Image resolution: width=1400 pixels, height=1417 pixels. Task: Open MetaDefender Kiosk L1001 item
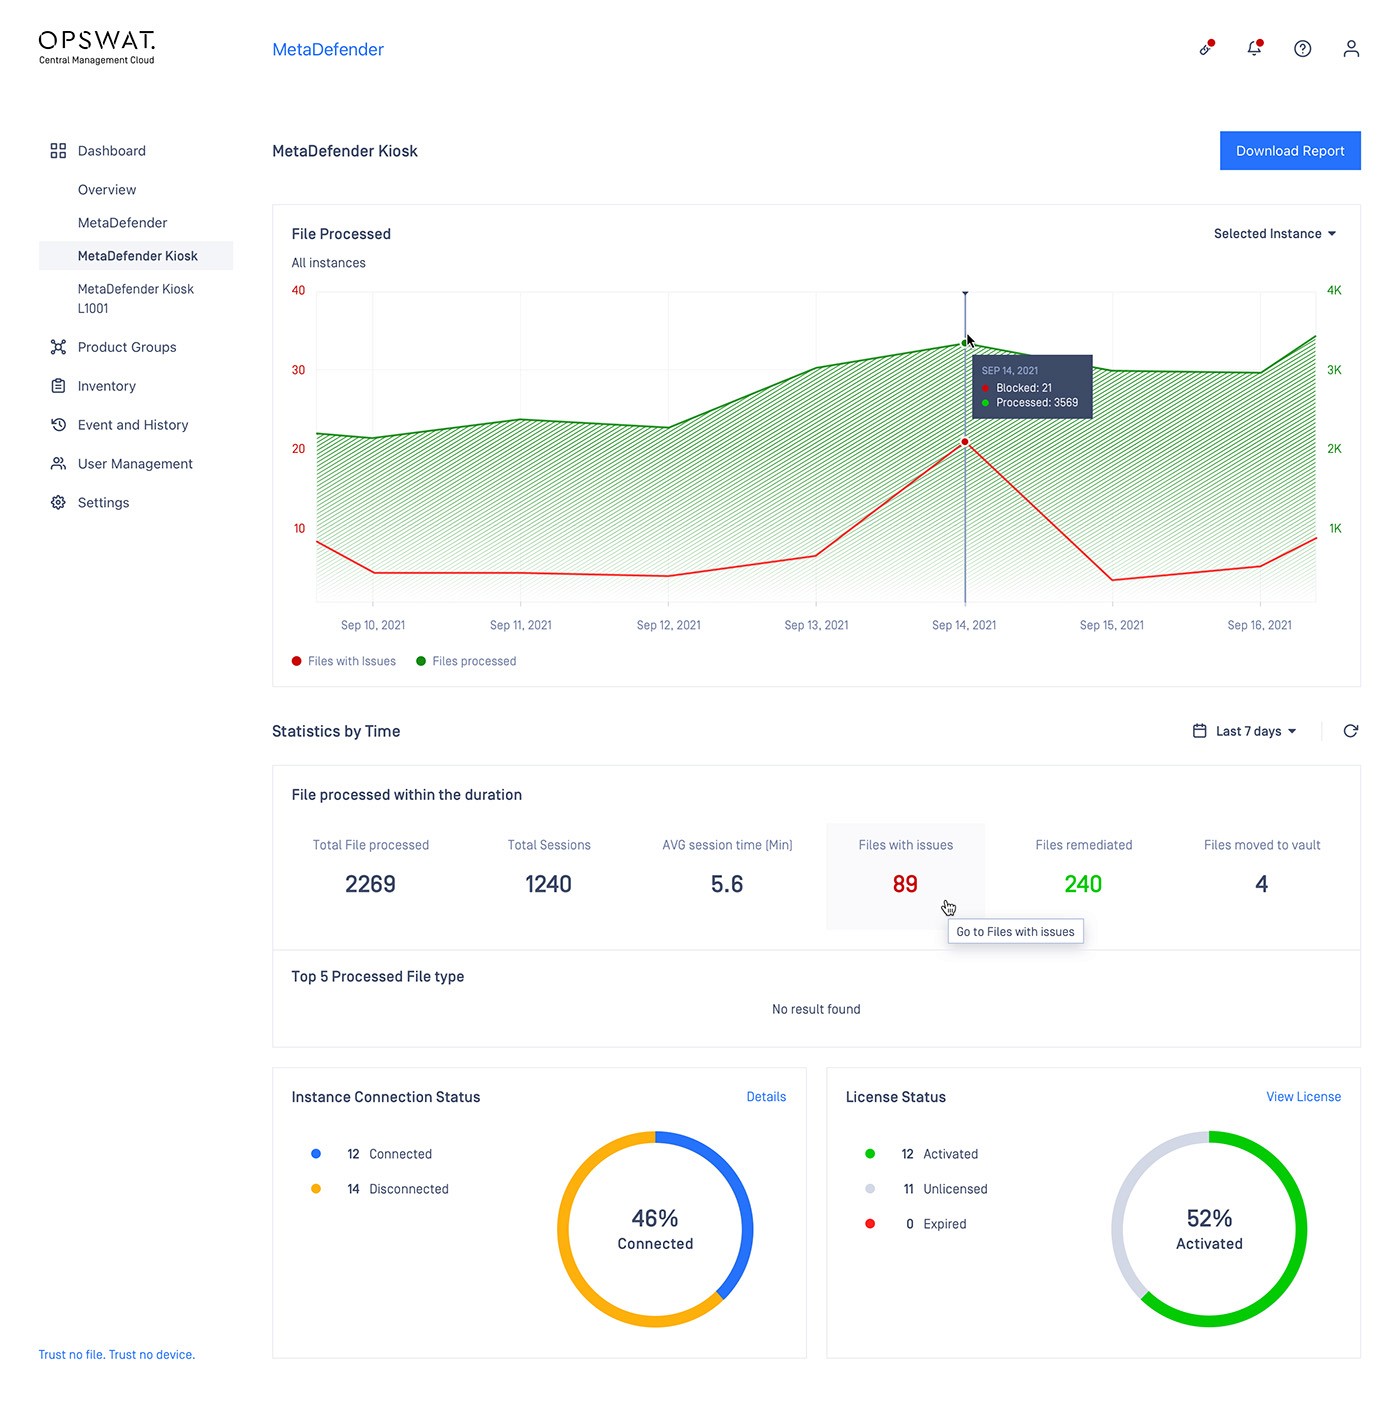(136, 298)
